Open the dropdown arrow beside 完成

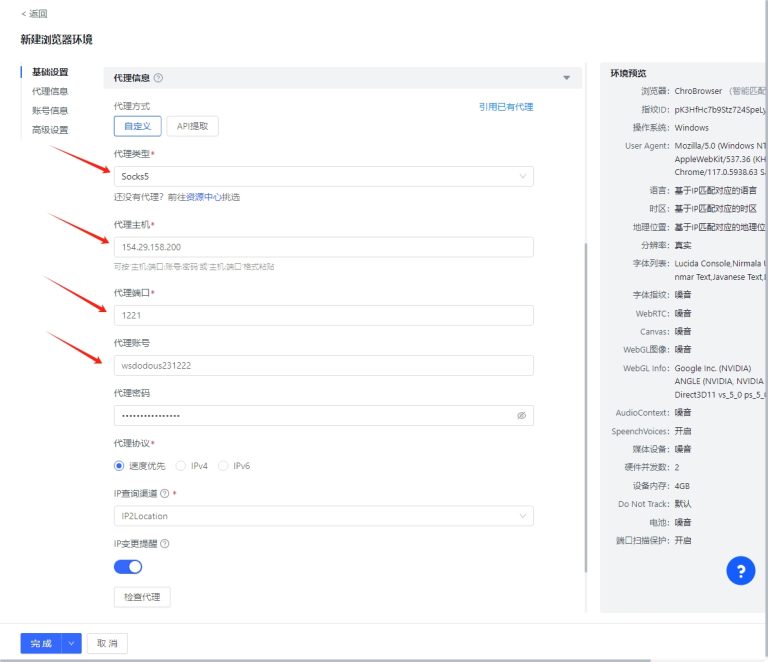(71, 644)
